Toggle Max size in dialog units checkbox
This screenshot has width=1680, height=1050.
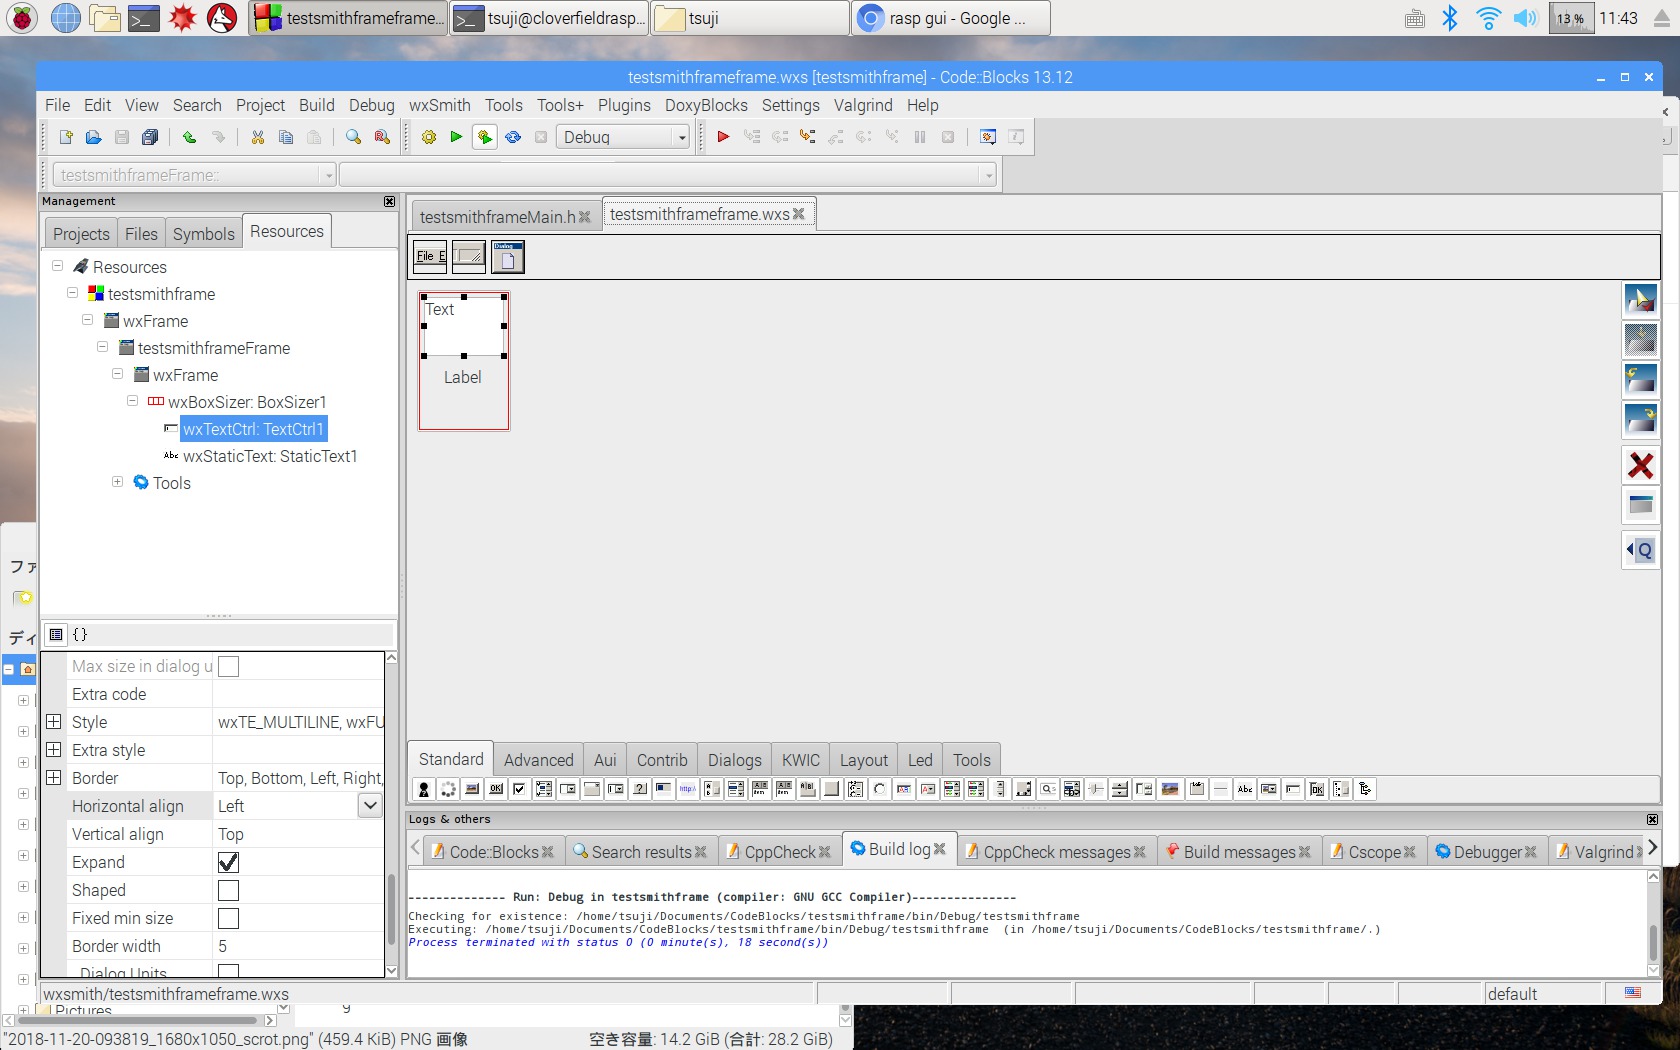[x=228, y=666]
